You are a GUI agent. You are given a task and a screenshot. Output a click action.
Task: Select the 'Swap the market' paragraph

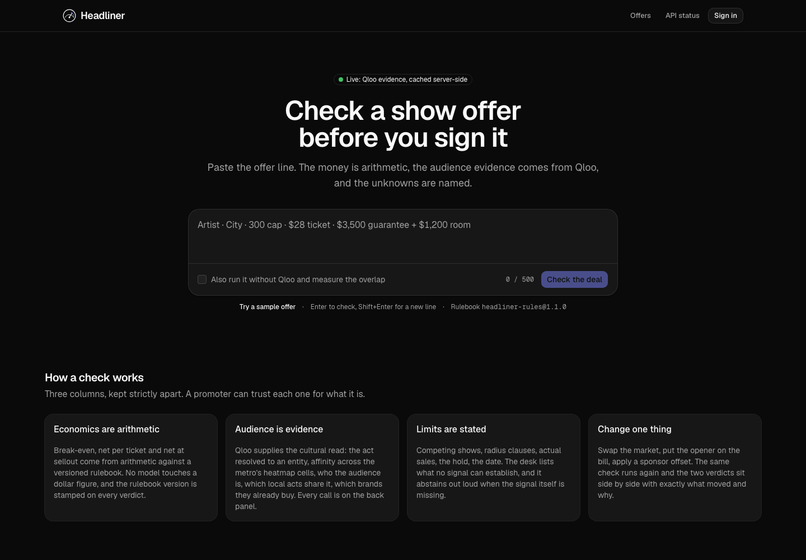click(671, 473)
